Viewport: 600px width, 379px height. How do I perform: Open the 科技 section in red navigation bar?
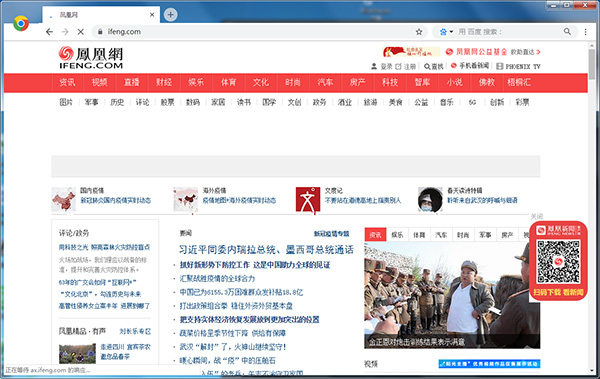(x=390, y=82)
